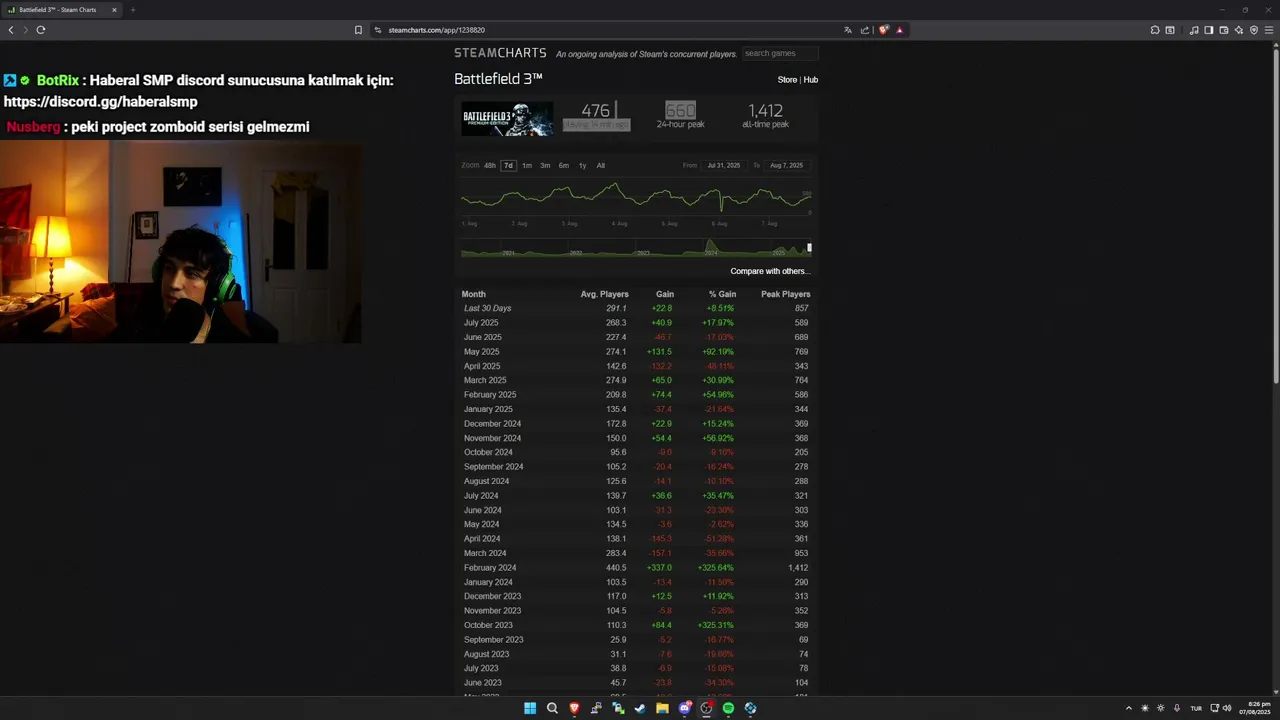Click the translate page icon in address bar
This screenshot has height=720, width=1280.
(x=848, y=30)
